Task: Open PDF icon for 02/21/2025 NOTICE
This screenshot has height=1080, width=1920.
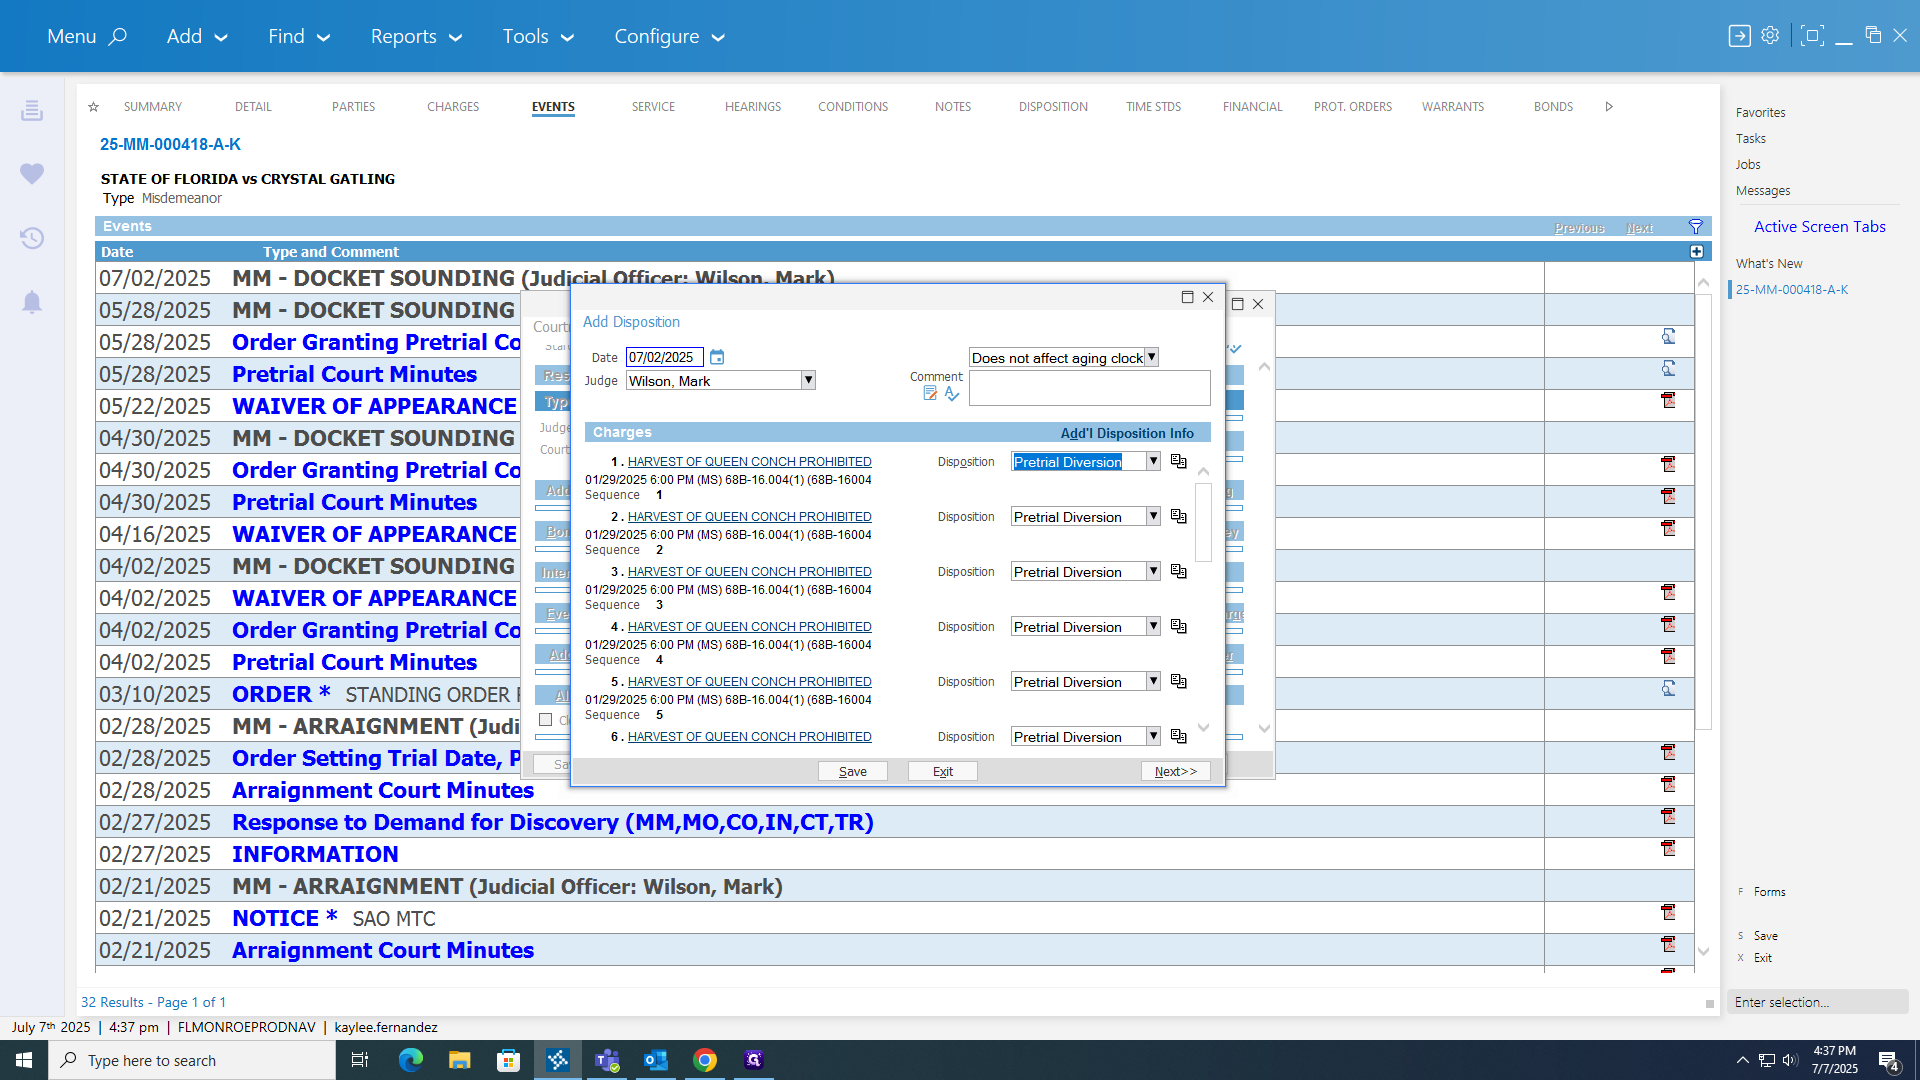Action: tap(1668, 912)
